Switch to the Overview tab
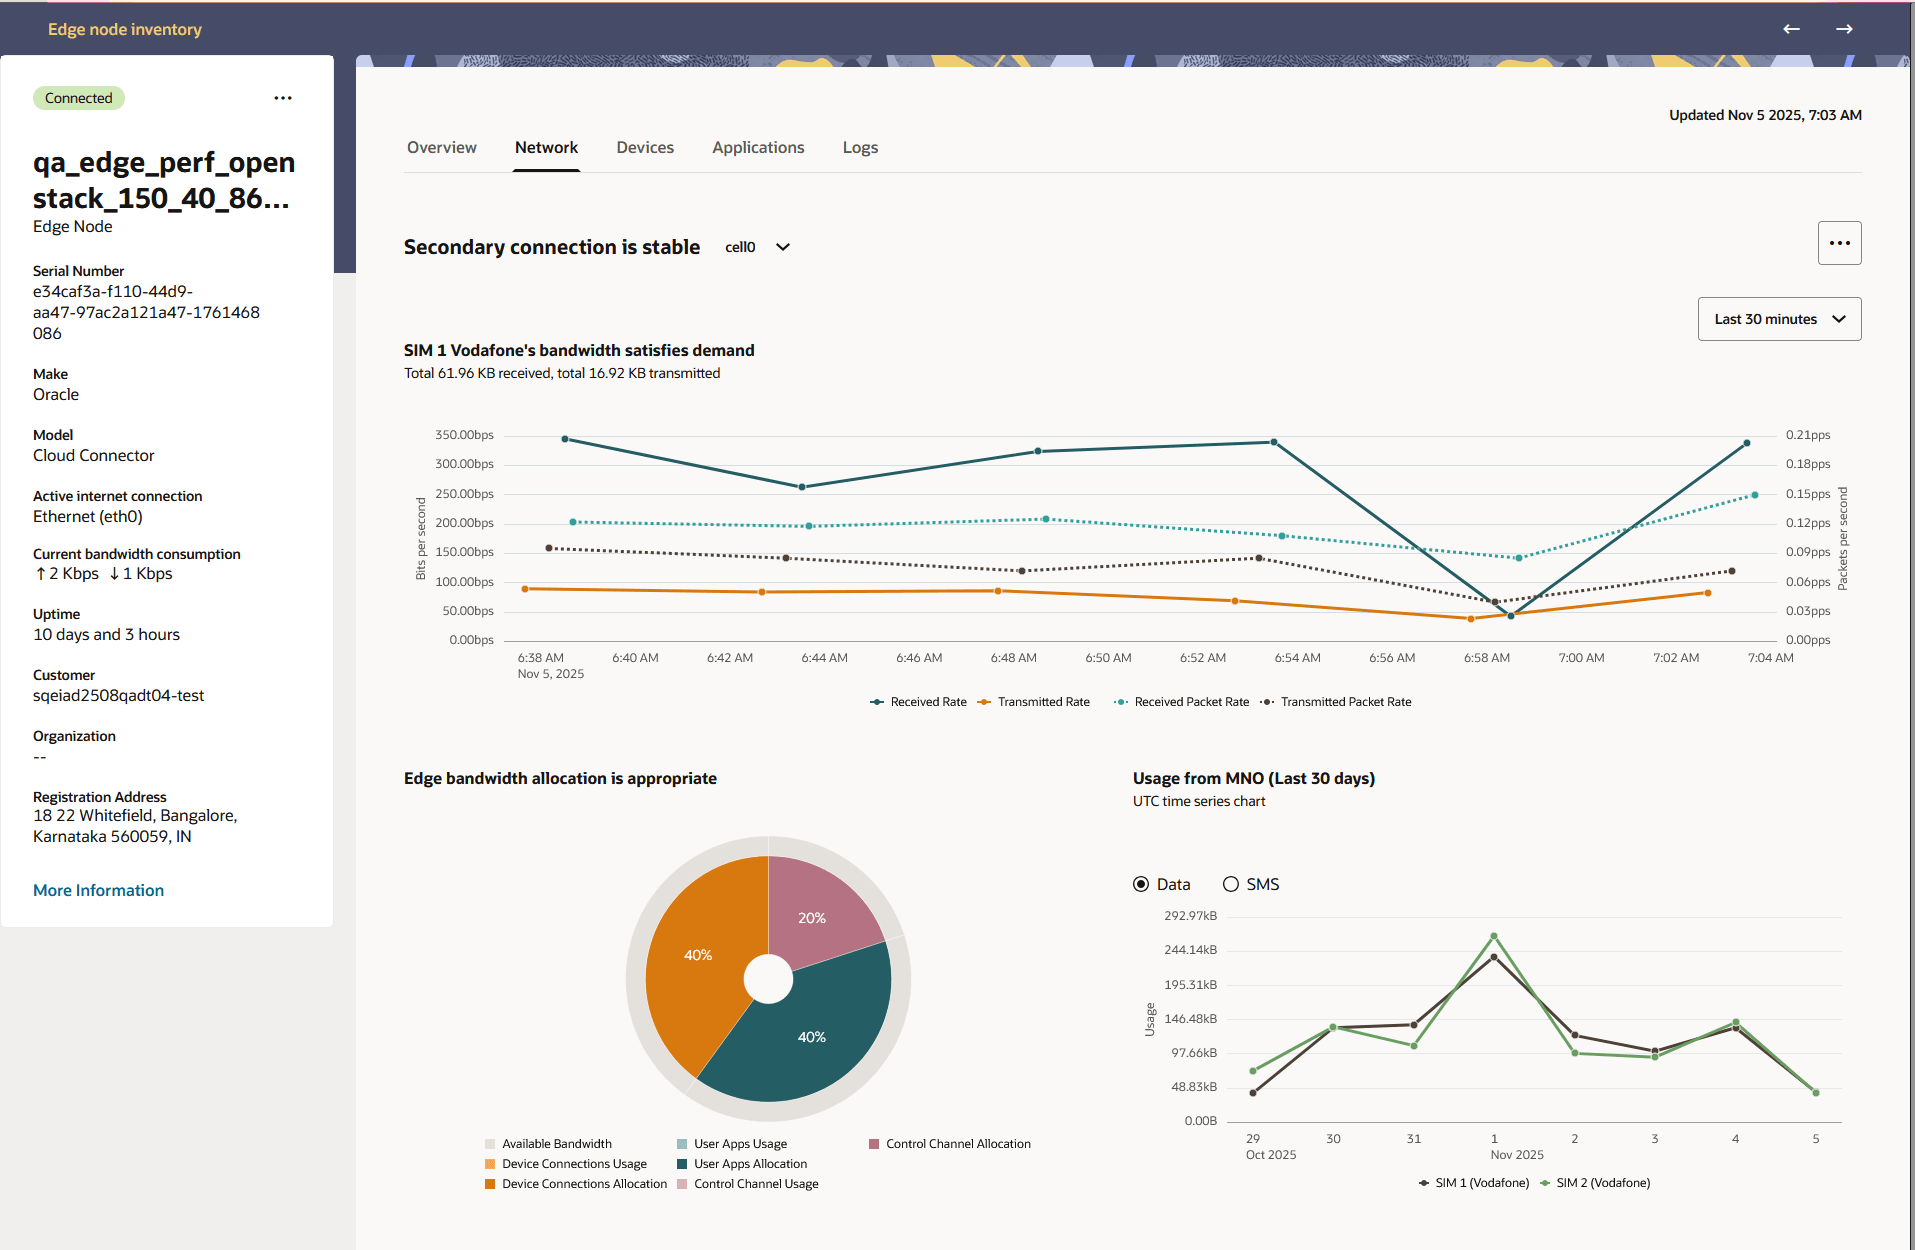This screenshot has height=1250, width=1915. [x=441, y=147]
